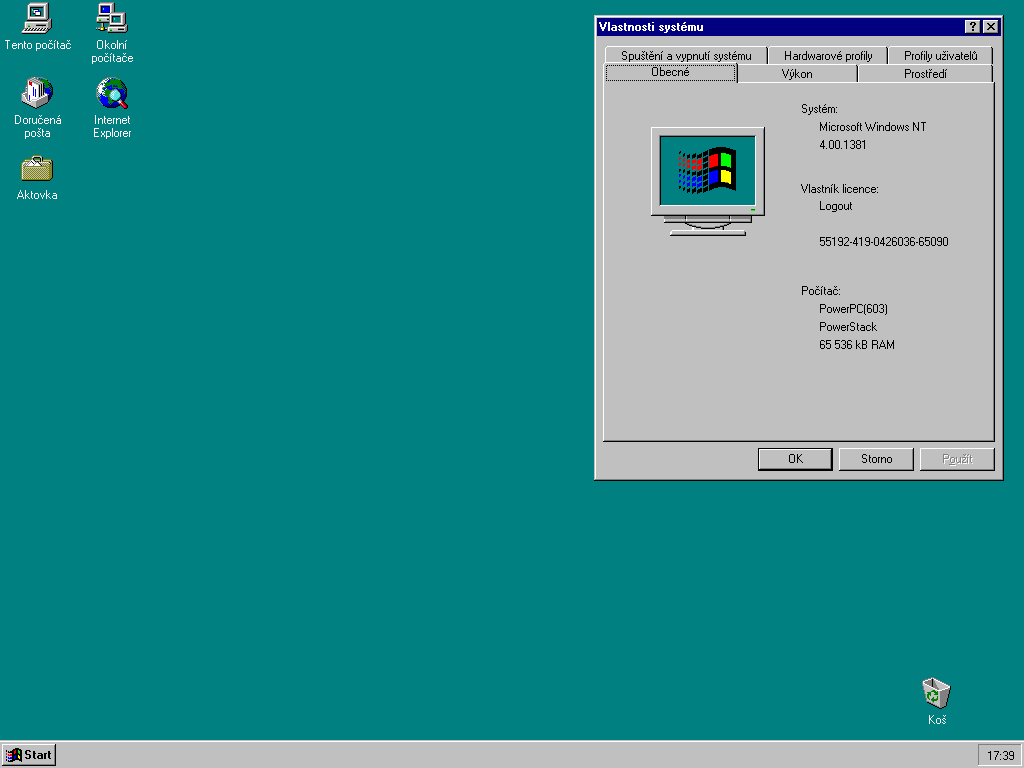Select the Obecné tab

[x=670, y=73]
